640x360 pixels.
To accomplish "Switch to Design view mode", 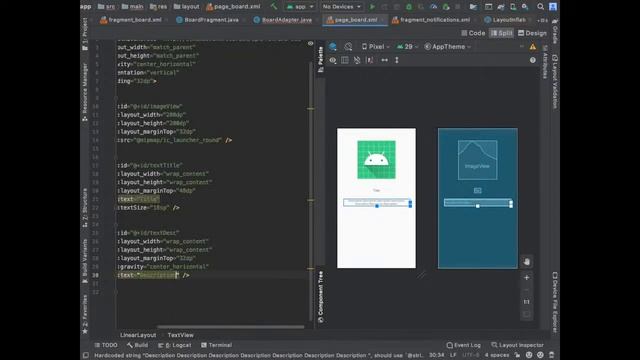I will (532, 33).
